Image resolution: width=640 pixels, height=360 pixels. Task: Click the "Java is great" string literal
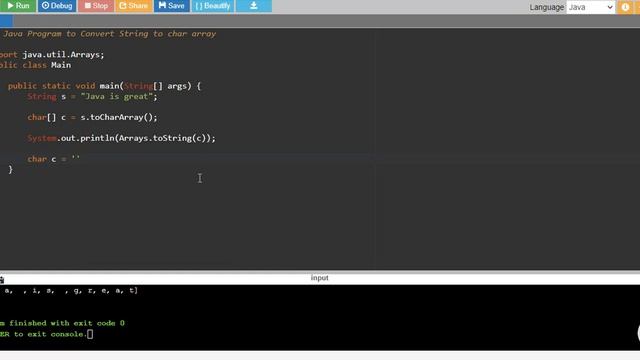(117, 96)
